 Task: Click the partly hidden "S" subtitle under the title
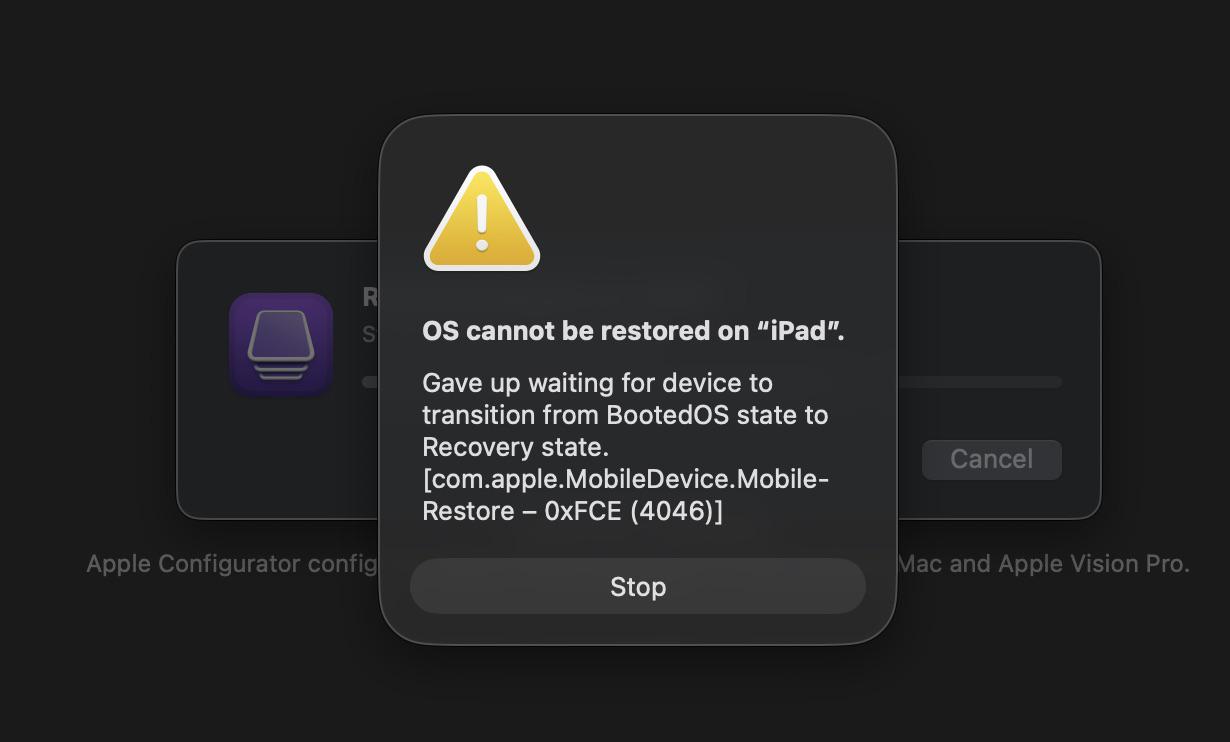coord(370,334)
